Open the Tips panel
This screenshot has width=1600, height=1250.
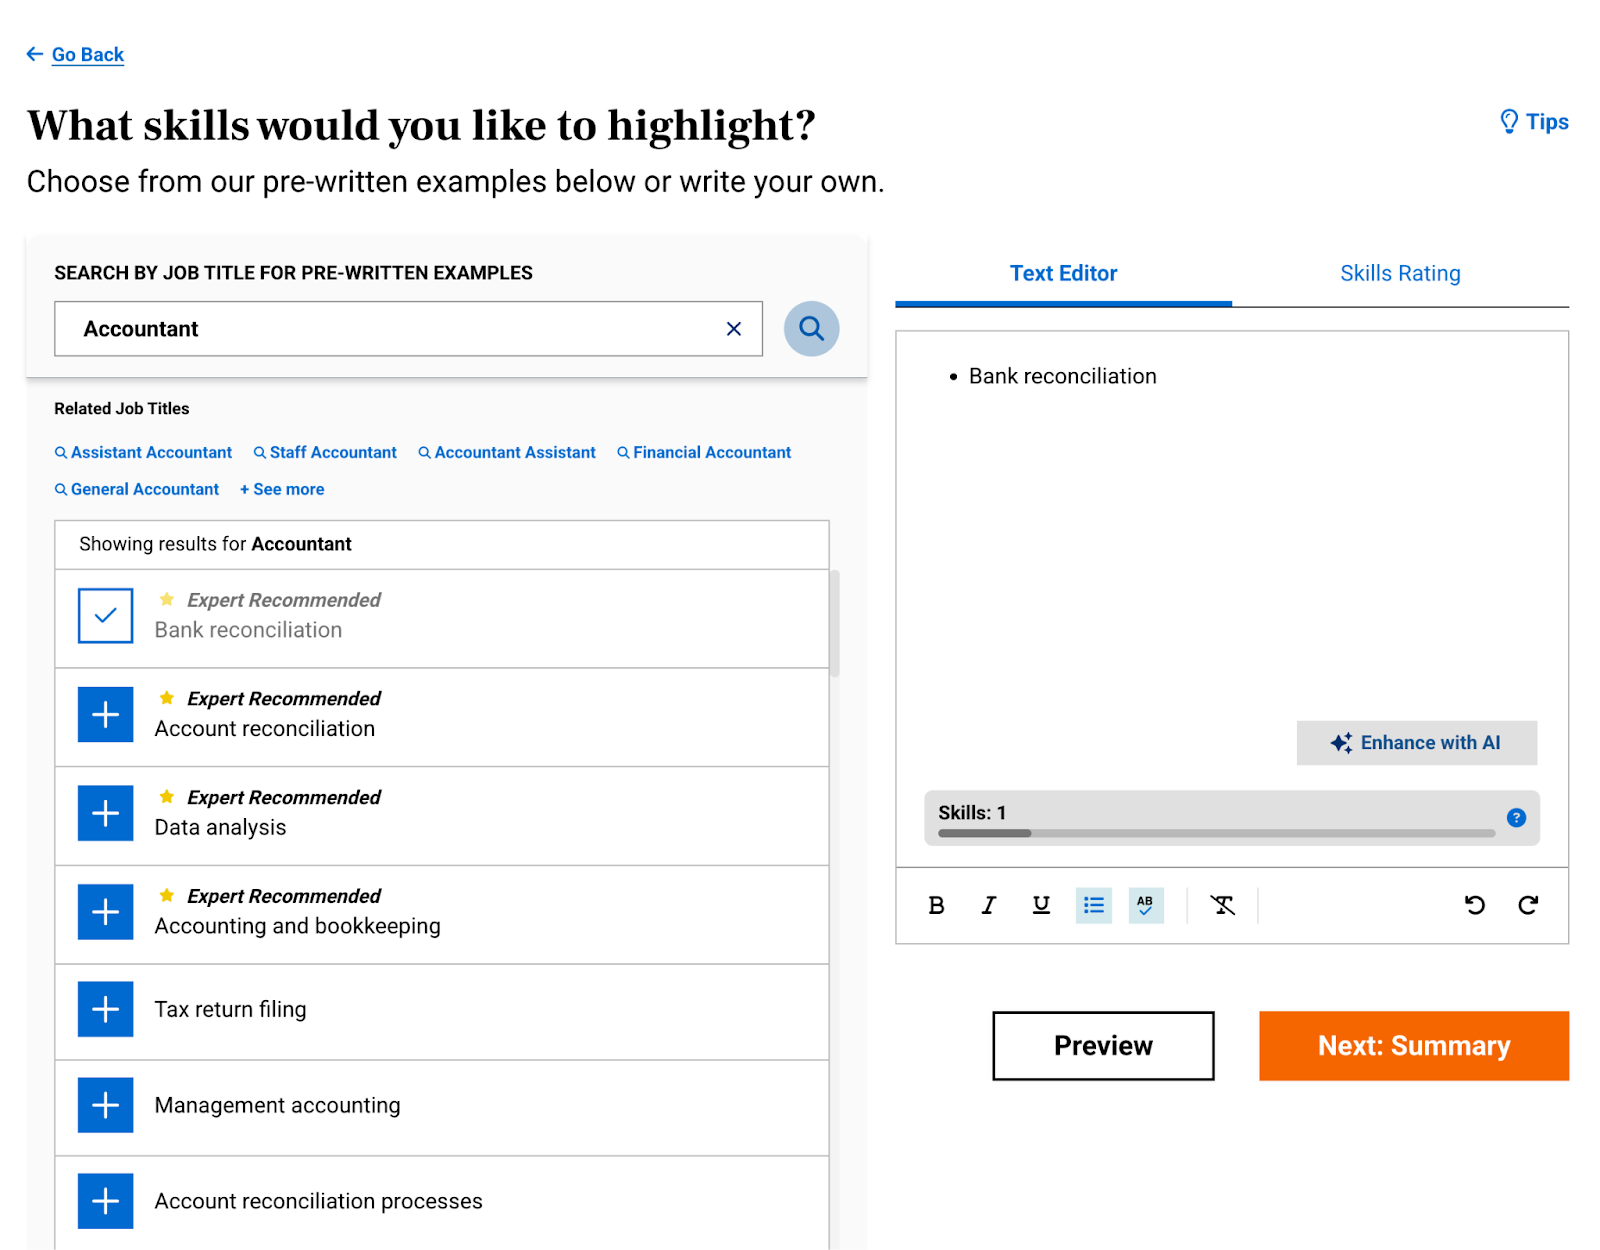(x=1533, y=121)
